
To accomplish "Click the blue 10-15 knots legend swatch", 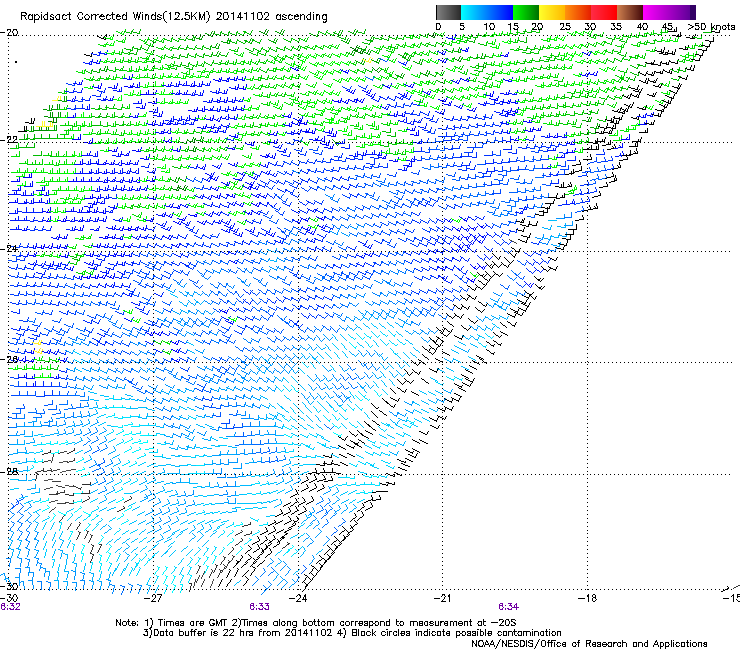I will [500, 12].
